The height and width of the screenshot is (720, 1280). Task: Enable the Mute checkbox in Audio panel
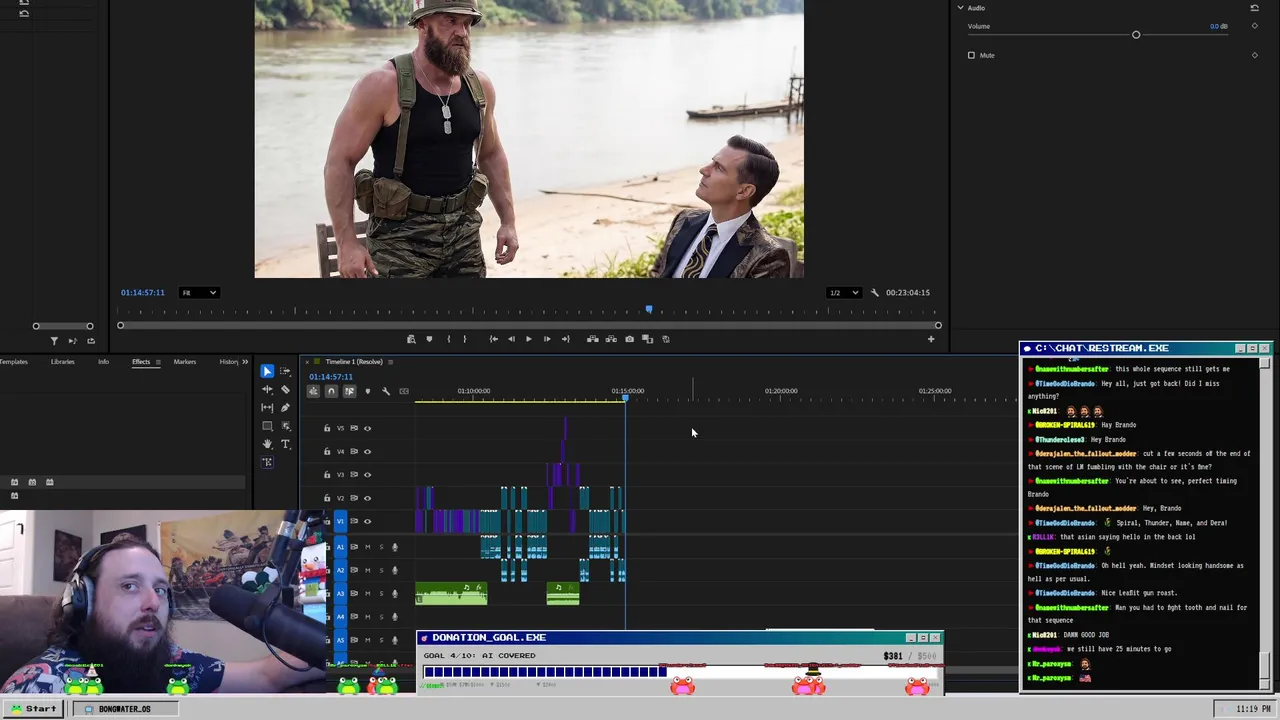(971, 55)
